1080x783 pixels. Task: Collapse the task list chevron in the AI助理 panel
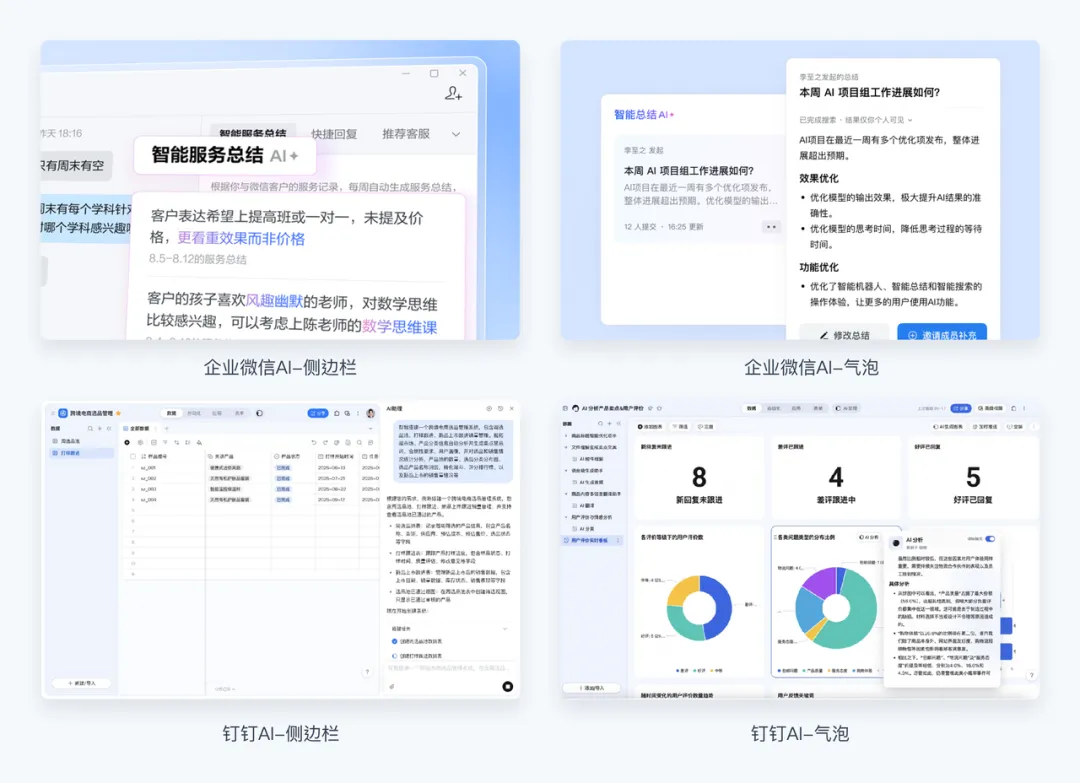pyautogui.click(x=505, y=629)
